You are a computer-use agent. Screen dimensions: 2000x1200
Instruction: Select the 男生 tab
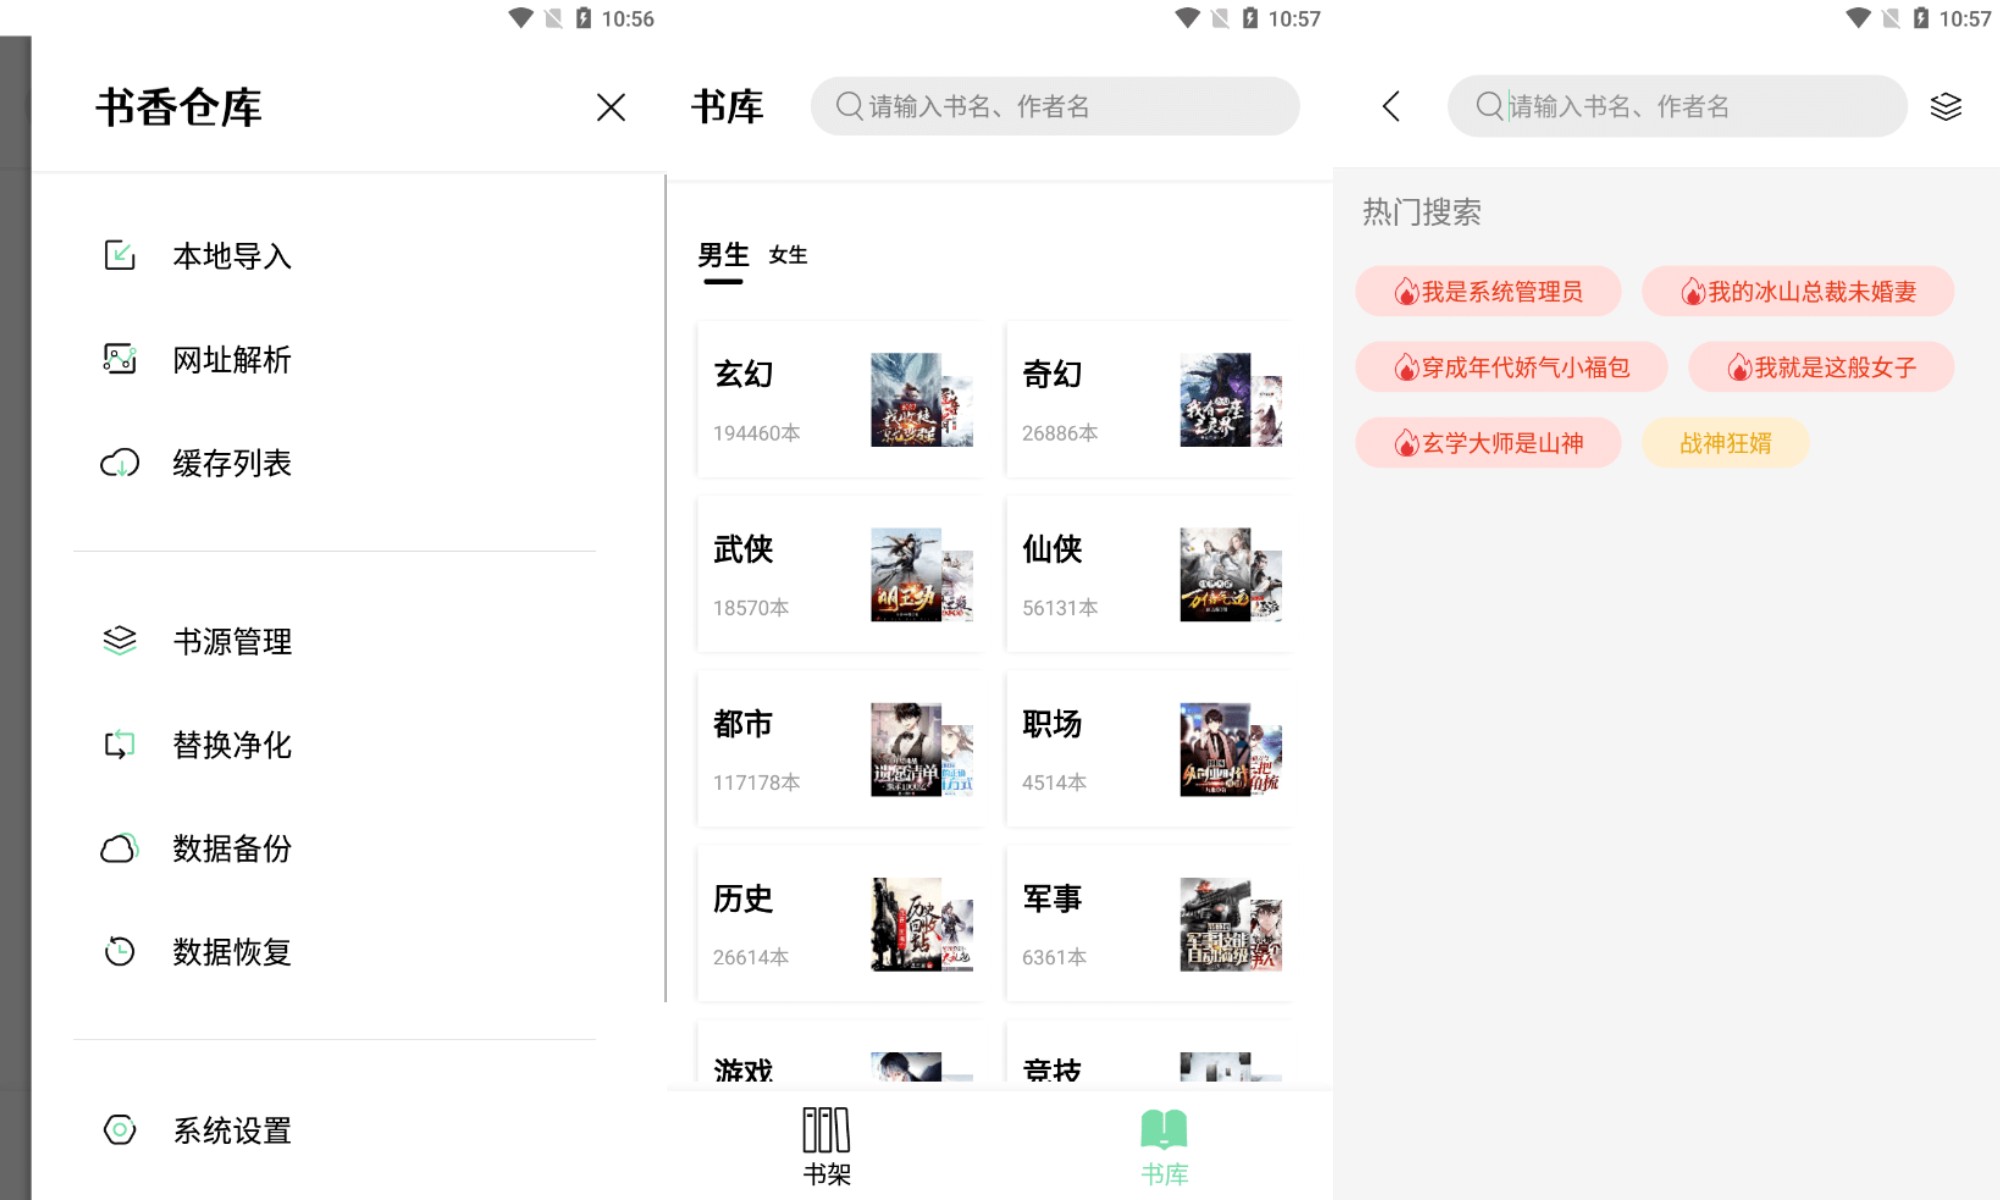tap(723, 255)
